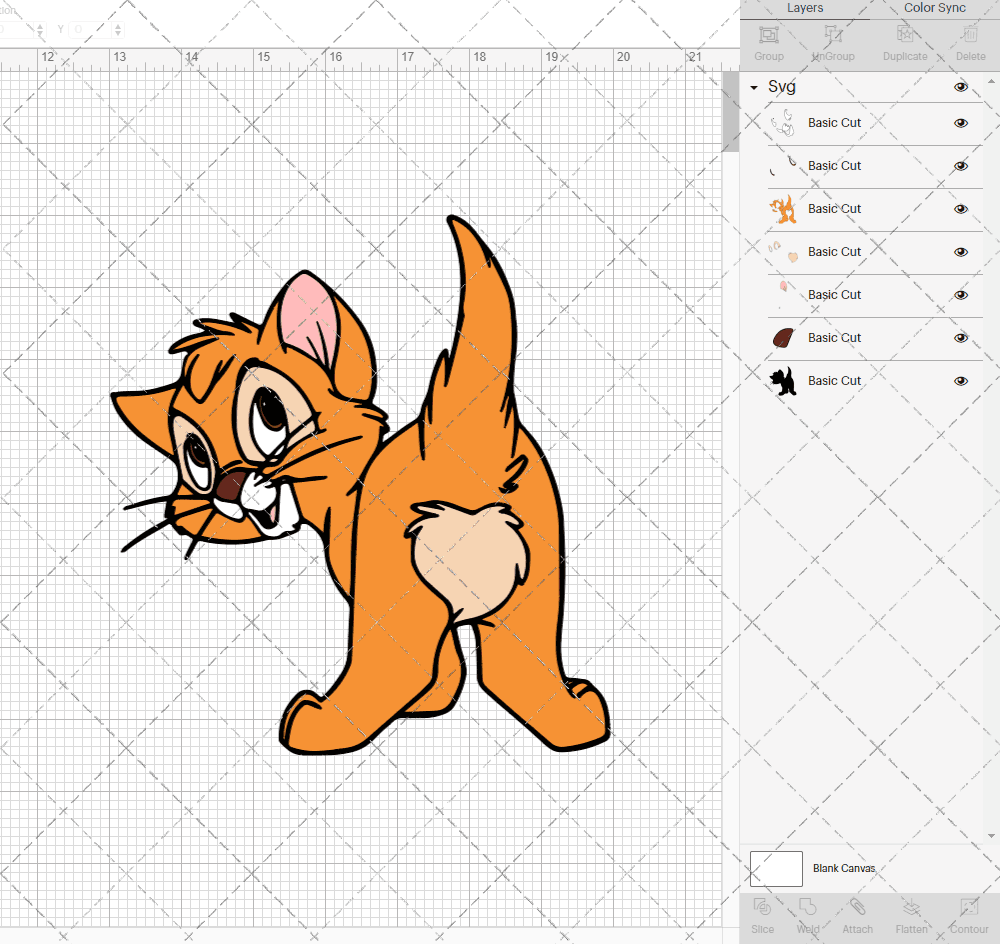Click the Weld tool icon
This screenshot has width=1000, height=944.
[x=807, y=907]
